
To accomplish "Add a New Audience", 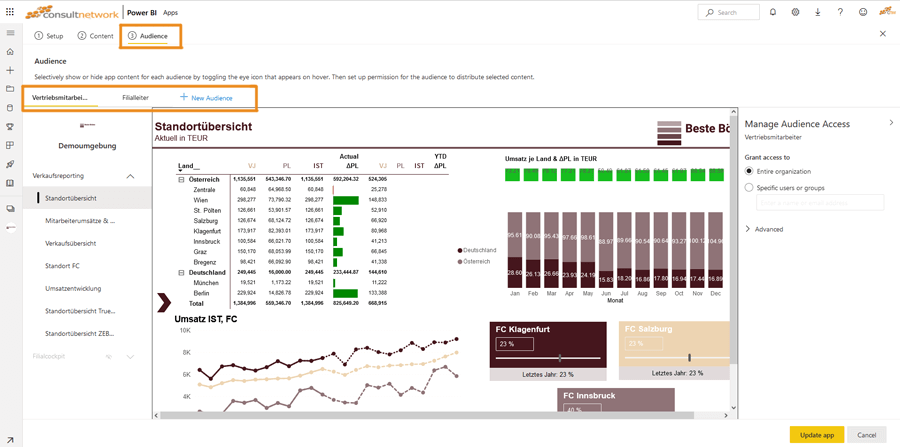I will pos(206,98).
